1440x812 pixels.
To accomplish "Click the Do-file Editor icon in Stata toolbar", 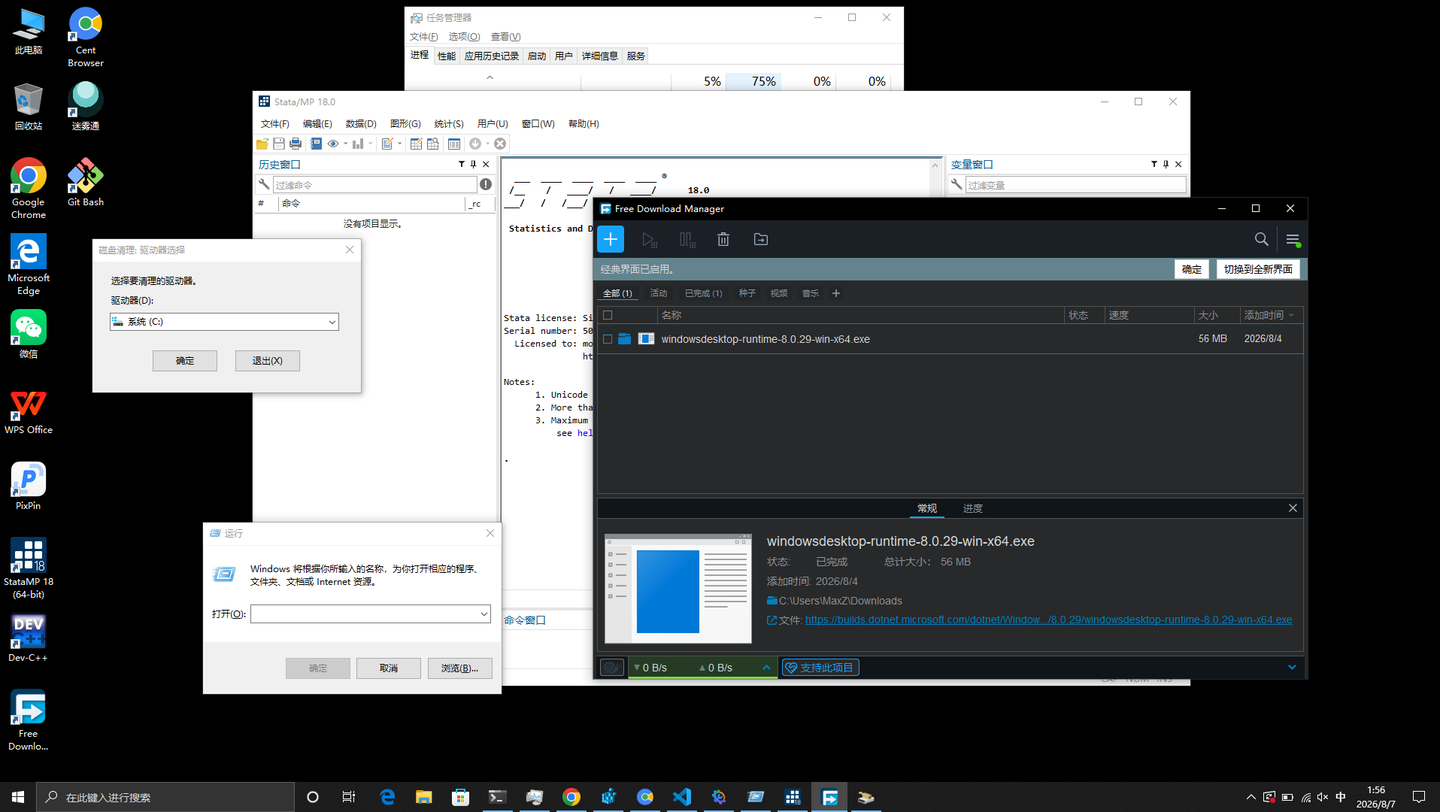I will (387, 144).
